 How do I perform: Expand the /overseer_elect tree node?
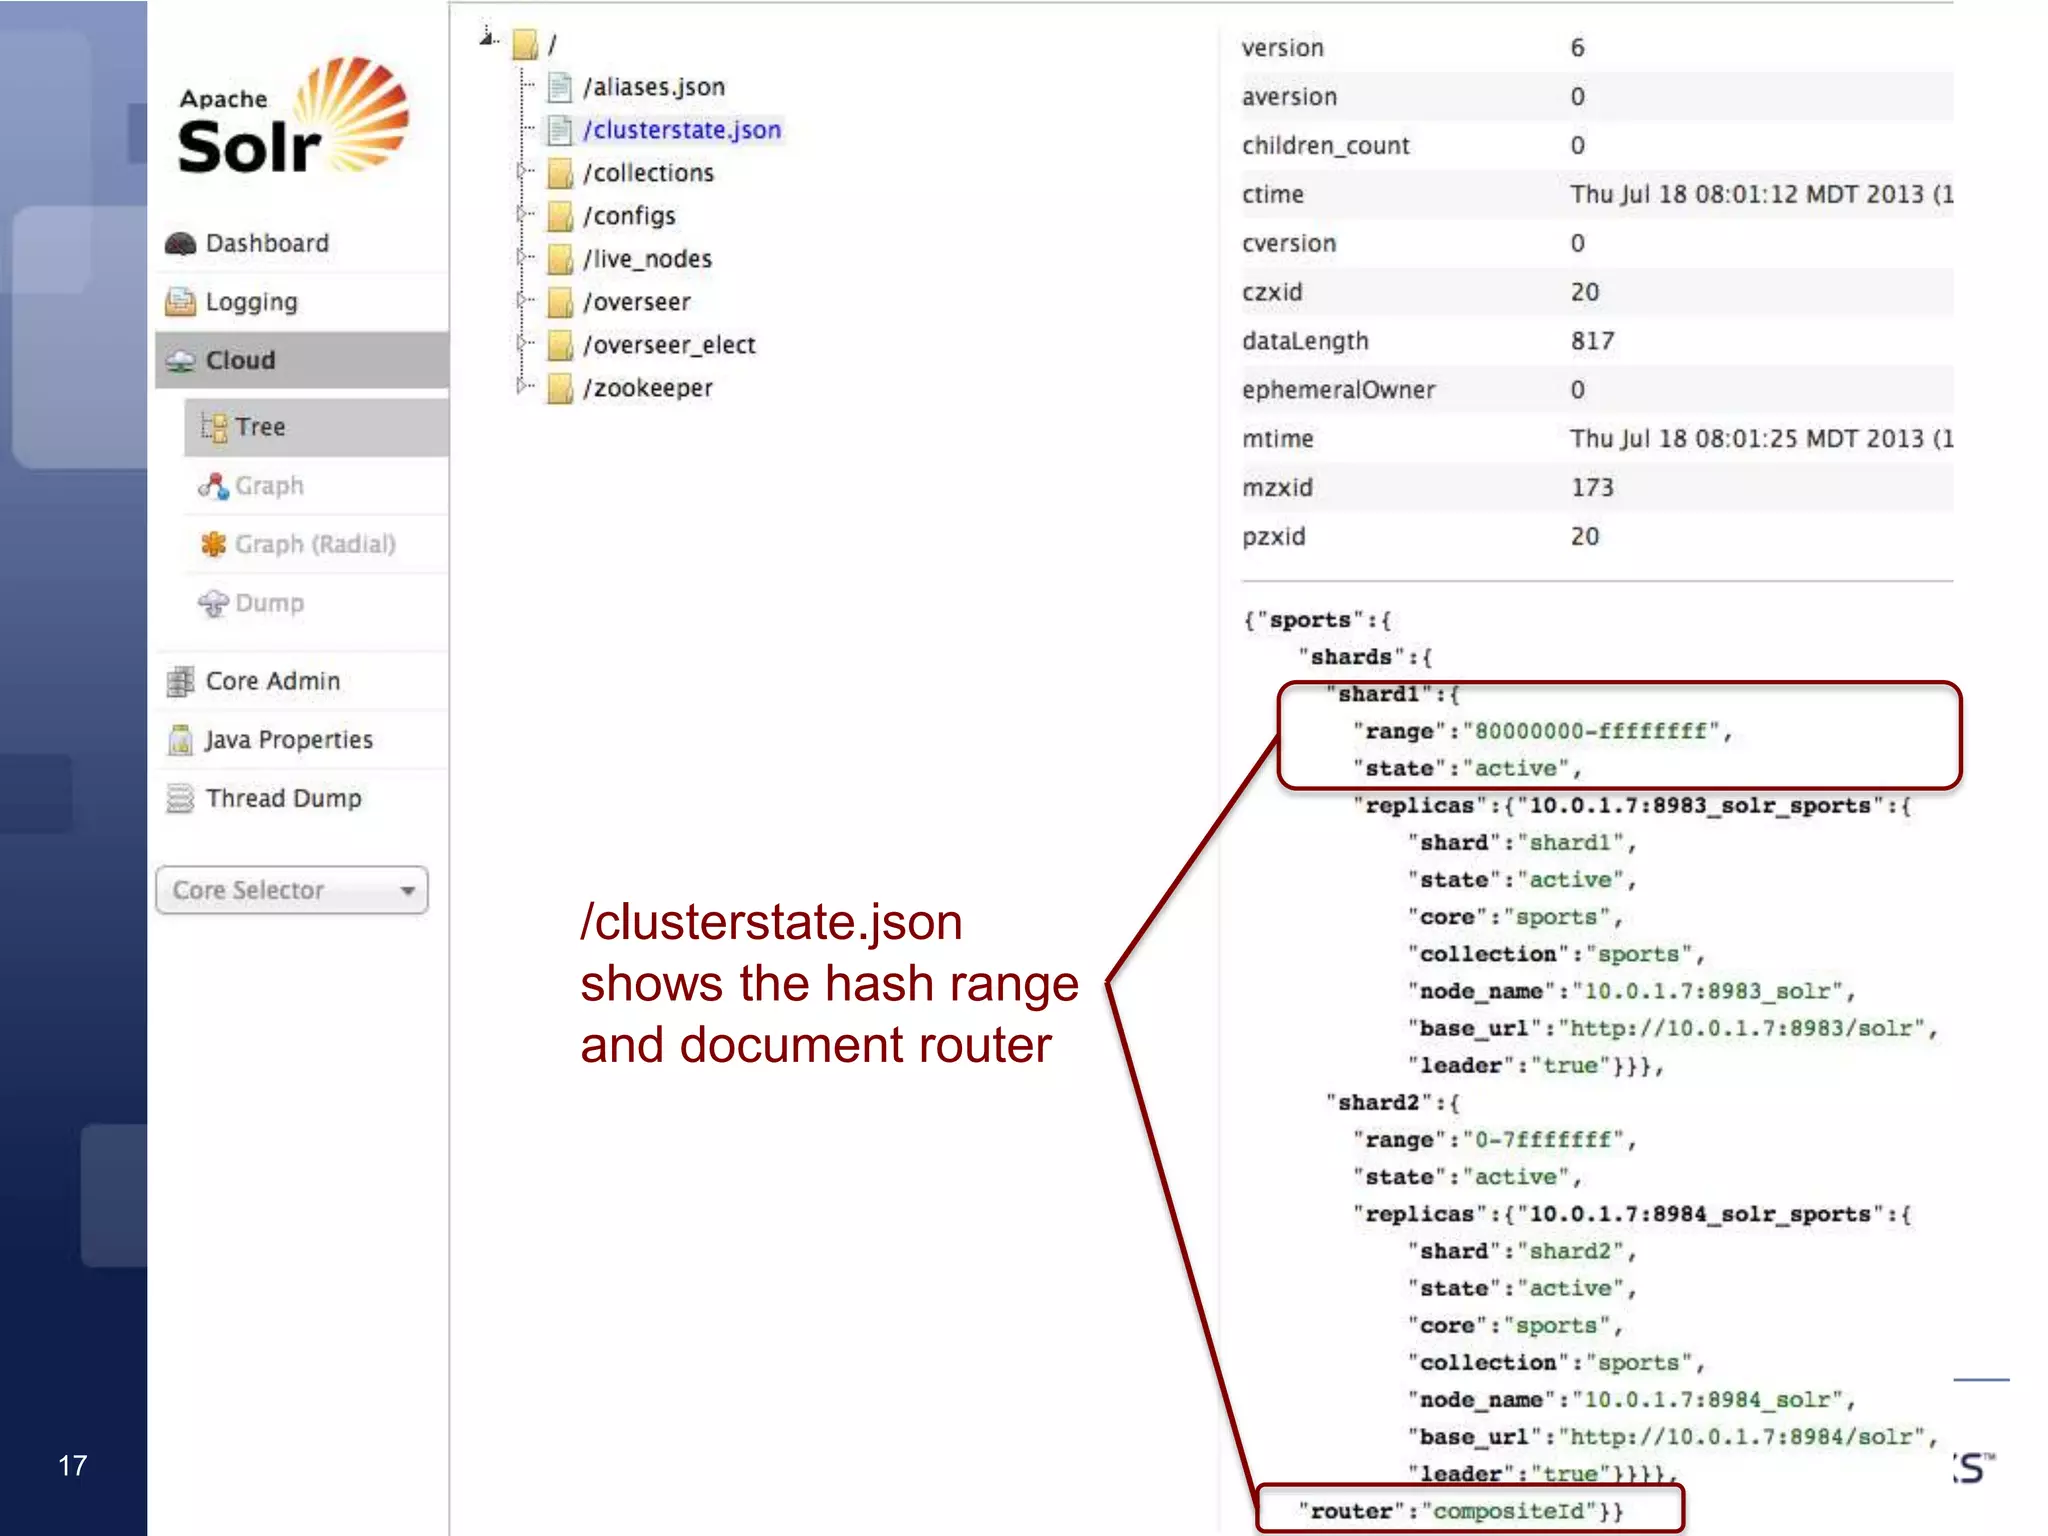521,343
